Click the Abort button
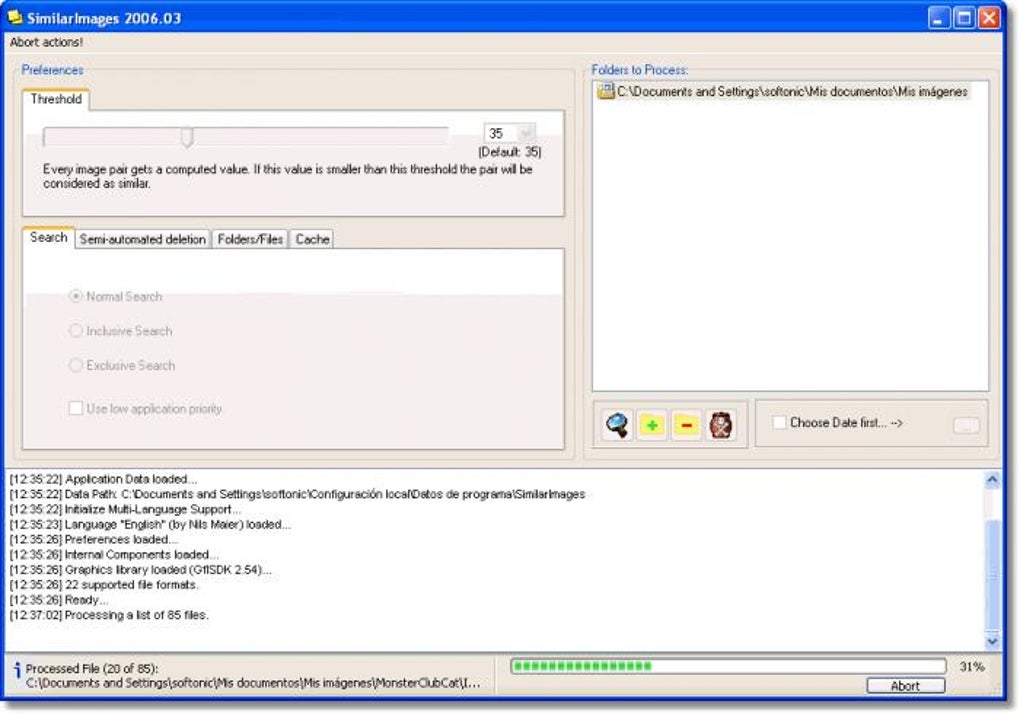The height and width of the screenshot is (714, 1020). (x=906, y=685)
